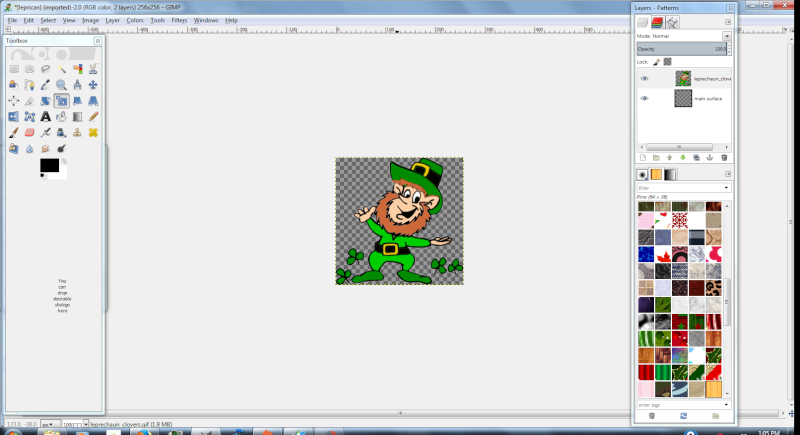Switch to the Channels tab
Screen dimensions: 800x435
(657, 22)
